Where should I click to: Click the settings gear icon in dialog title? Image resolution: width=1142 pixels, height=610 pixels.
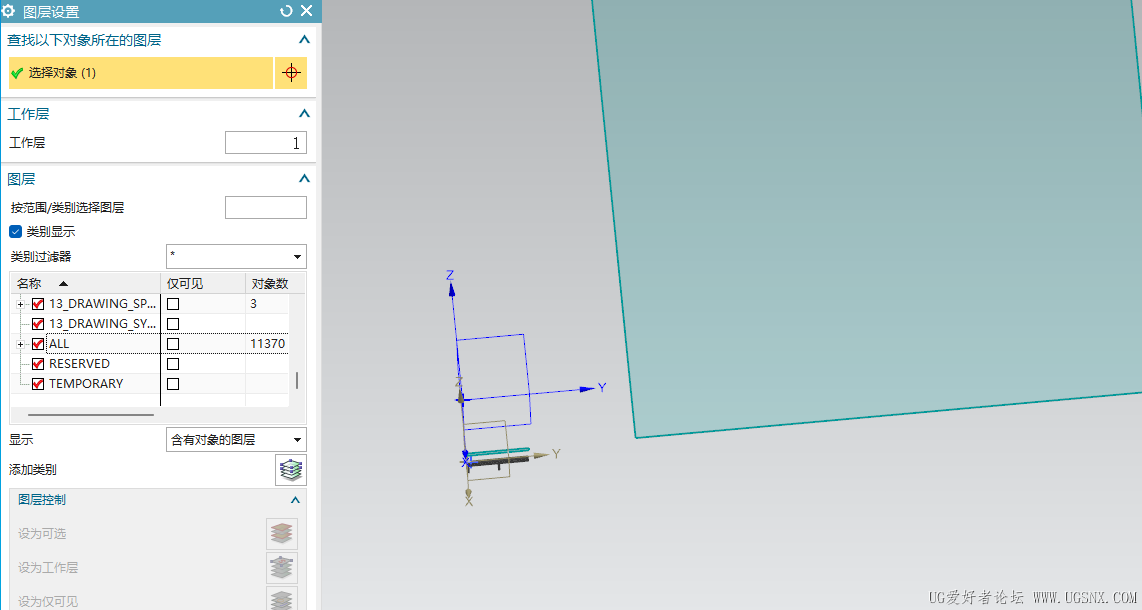coord(9,11)
